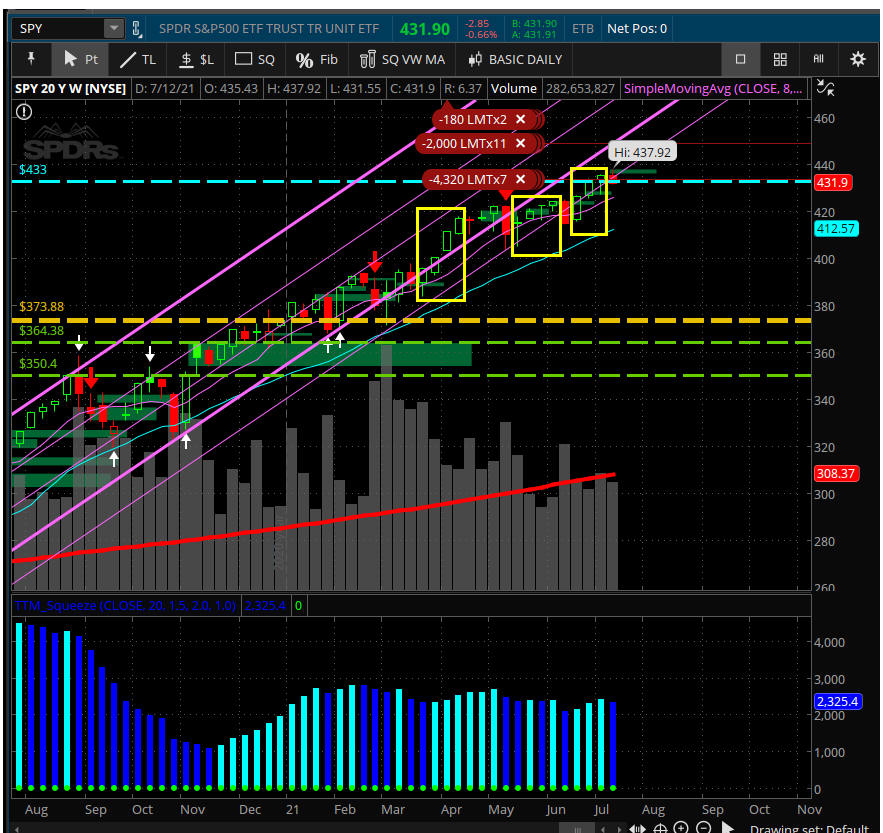The width and height of the screenshot is (883, 833).
Task: Apply the SQ VW MA study set
Action: (x=403, y=59)
